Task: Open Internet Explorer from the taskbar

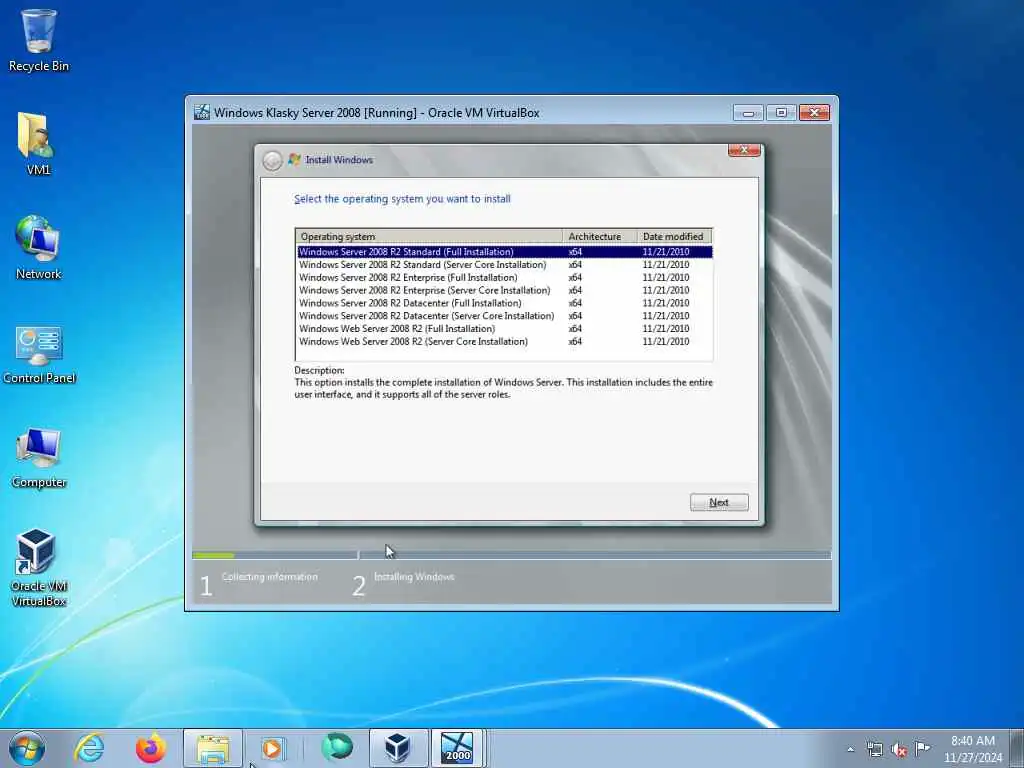Action: tap(89, 748)
